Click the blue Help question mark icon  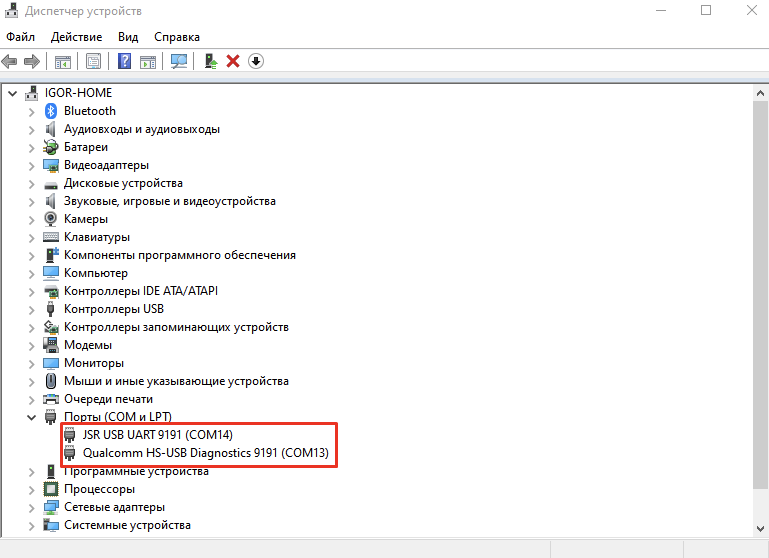(x=125, y=61)
